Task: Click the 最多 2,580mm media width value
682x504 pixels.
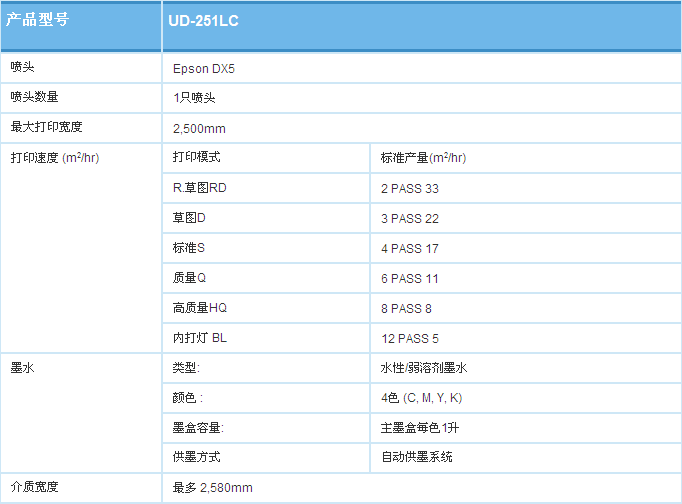Action: click(212, 487)
